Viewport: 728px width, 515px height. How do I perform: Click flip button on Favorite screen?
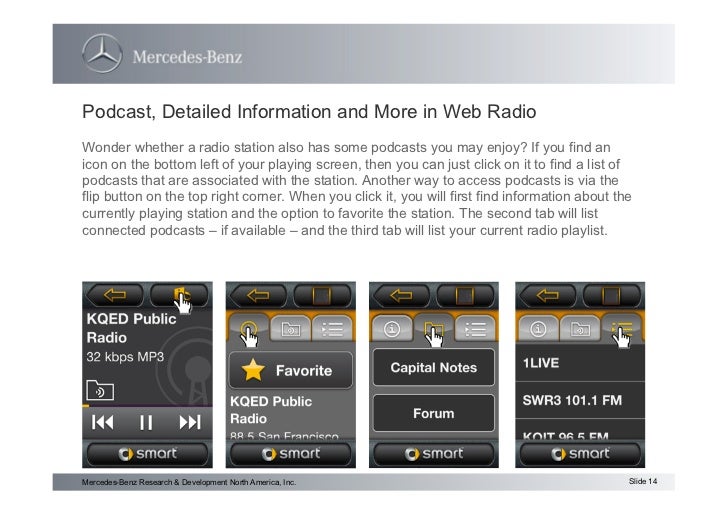tap(323, 295)
